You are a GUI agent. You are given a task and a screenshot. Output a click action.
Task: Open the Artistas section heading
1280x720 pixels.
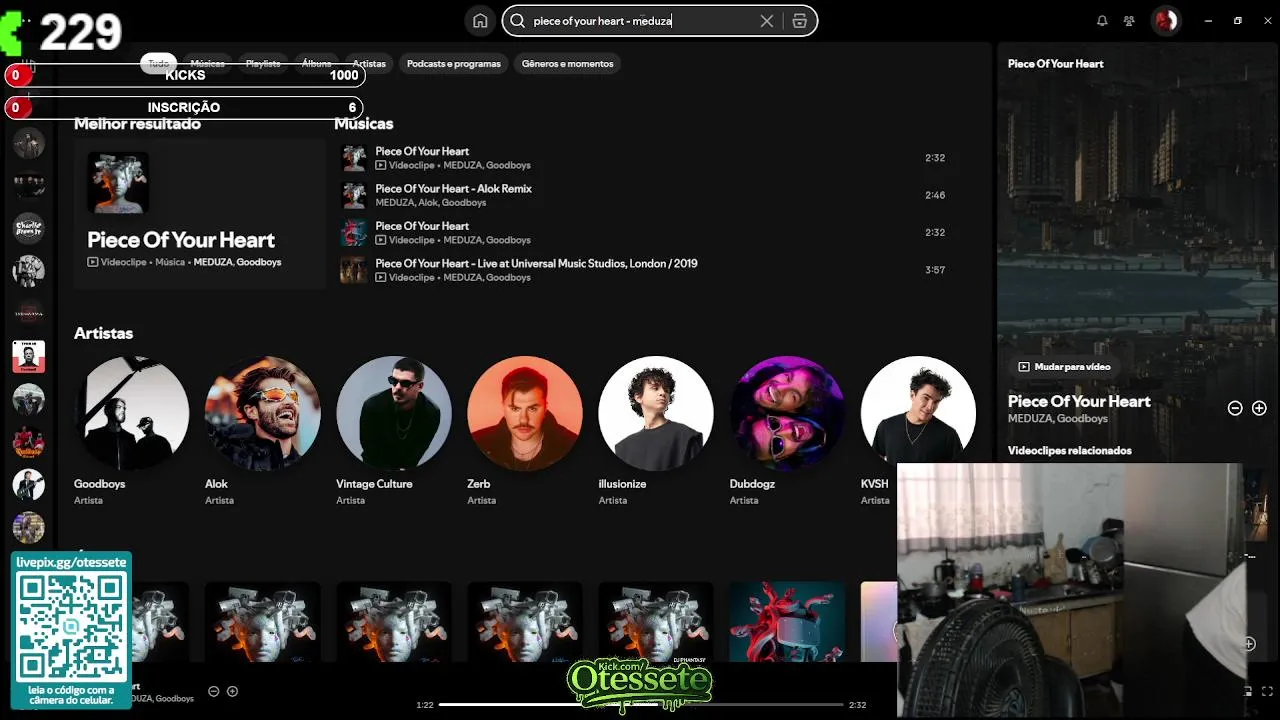[x=103, y=333]
